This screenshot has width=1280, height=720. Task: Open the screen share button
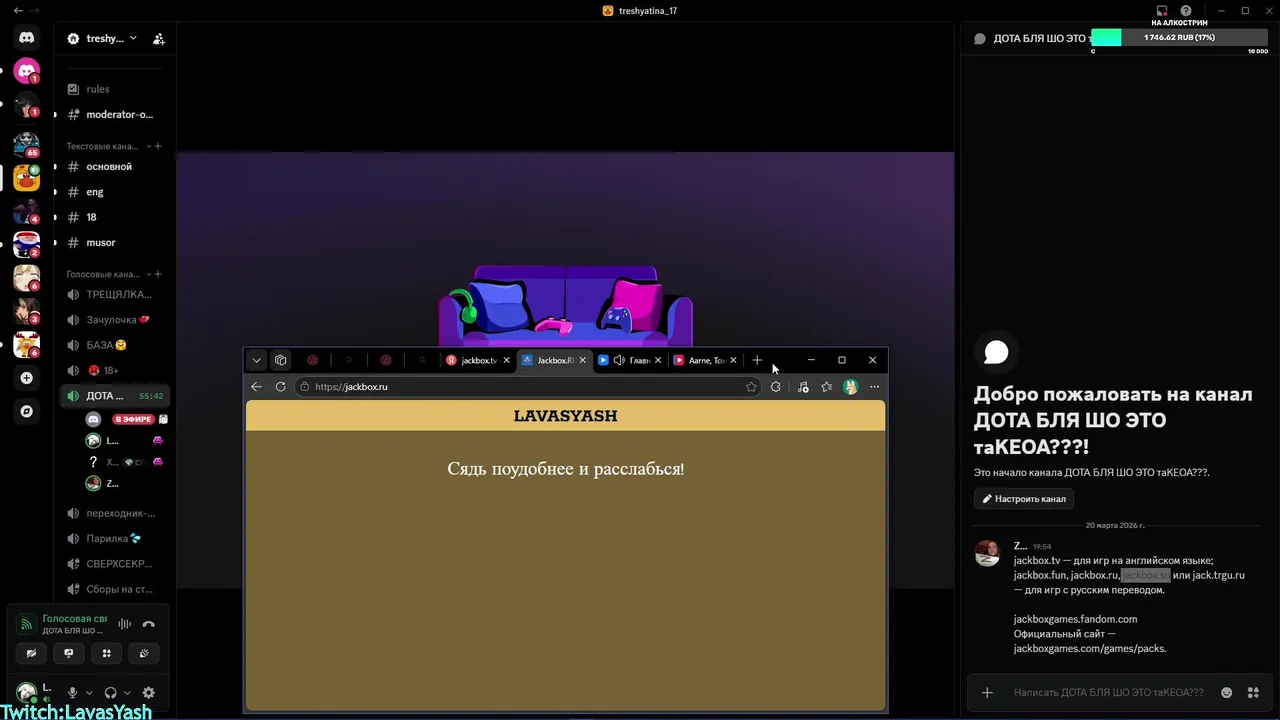click(x=69, y=653)
